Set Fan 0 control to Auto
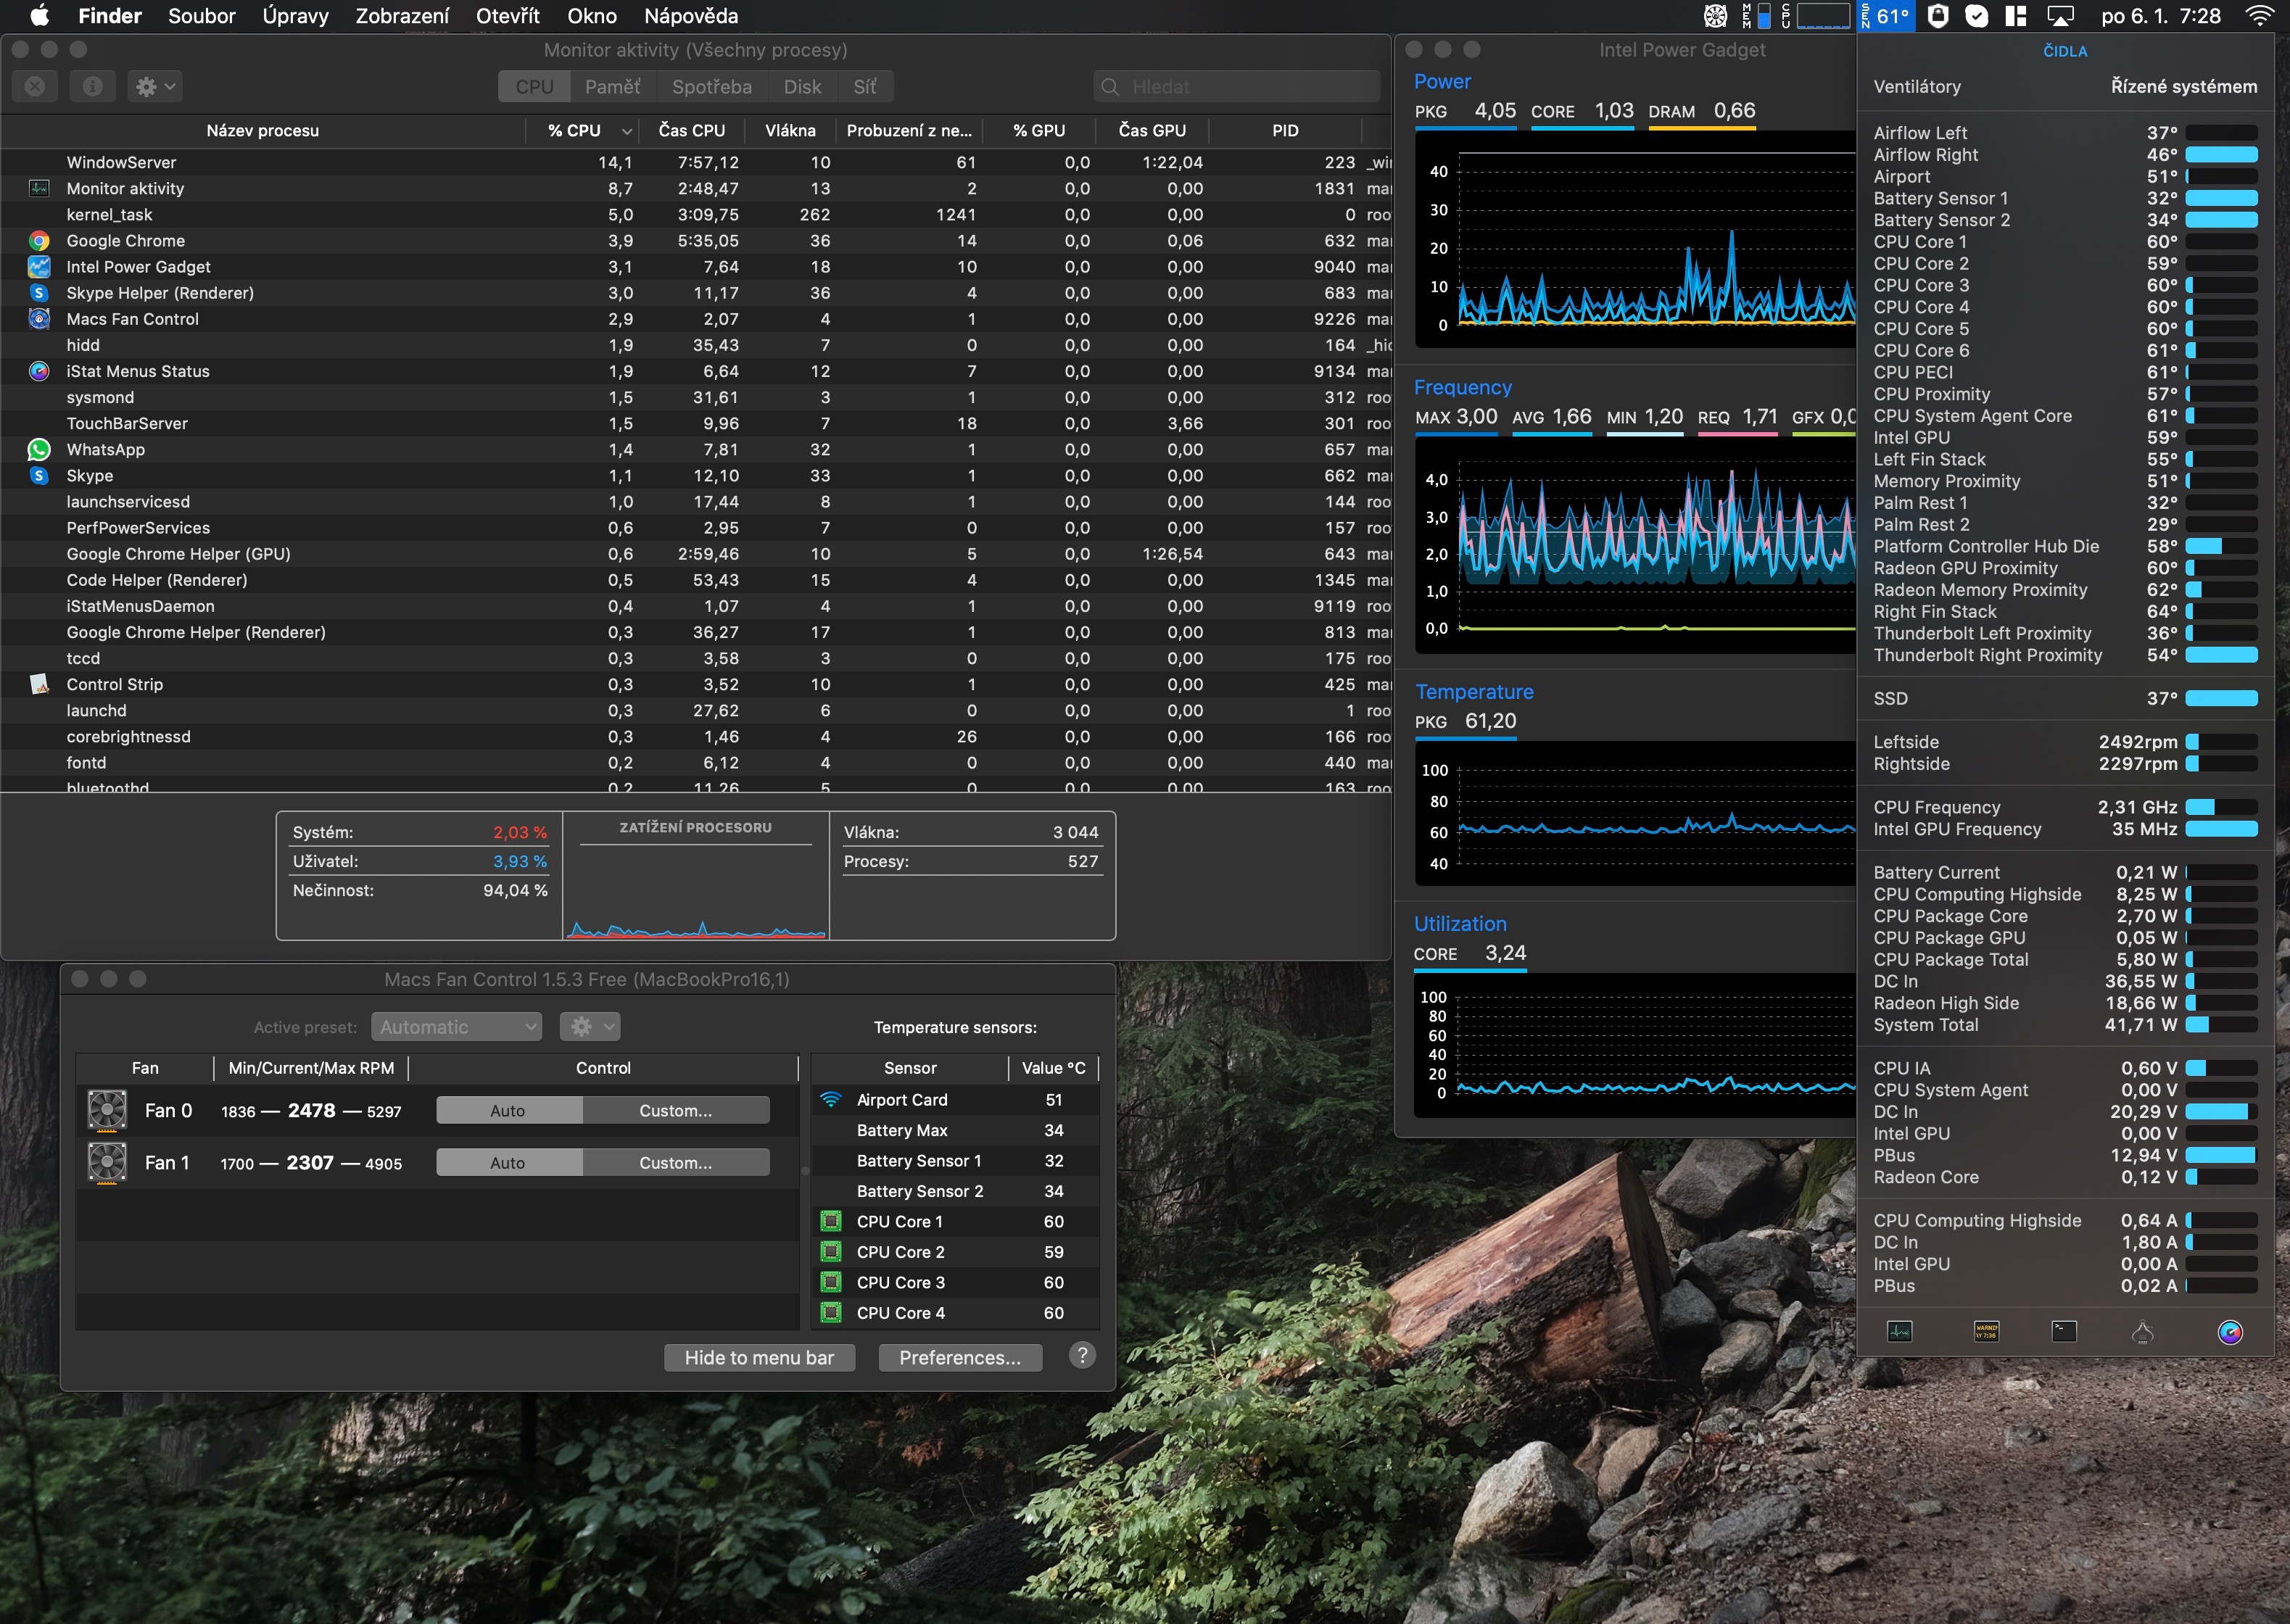The height and width of the screenshot is (1624, 2290). [x=508, y=1110]
